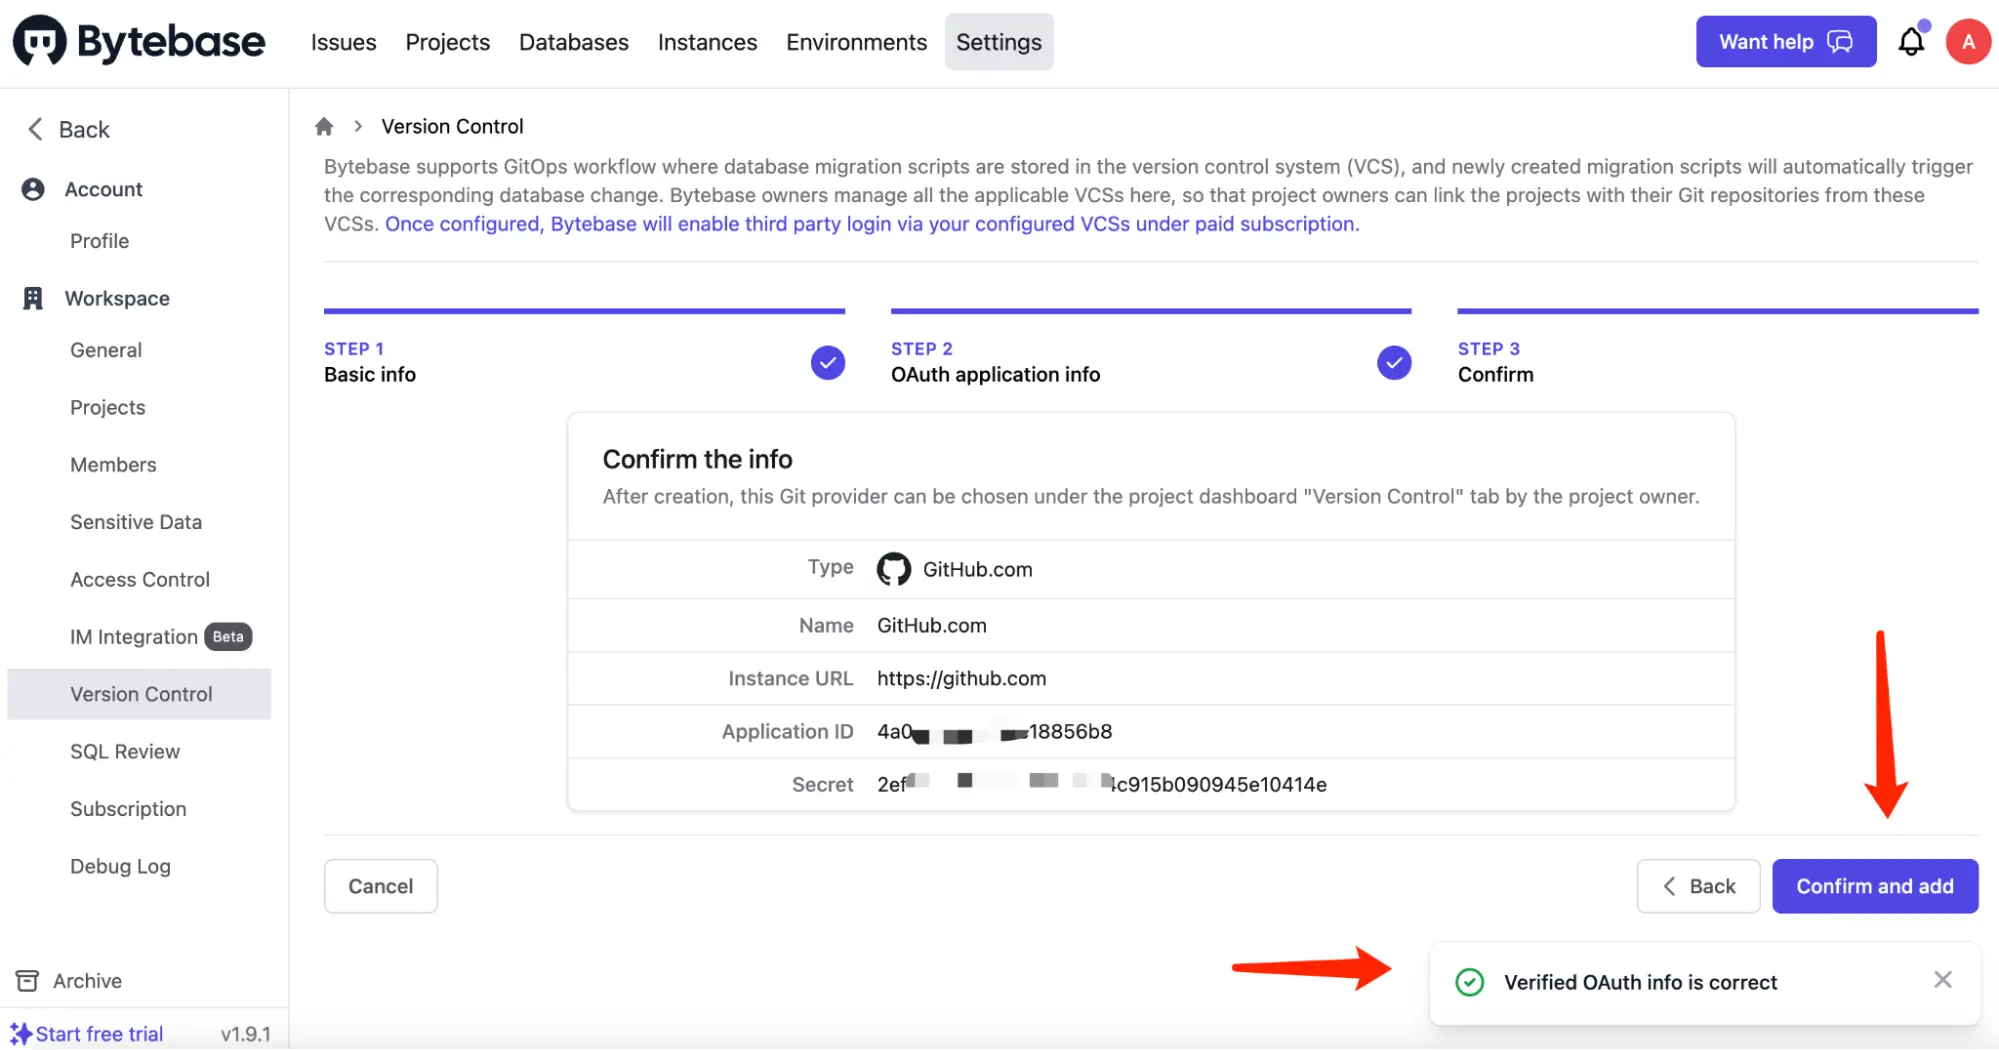Click Start free trial link

coord(99,1034)
